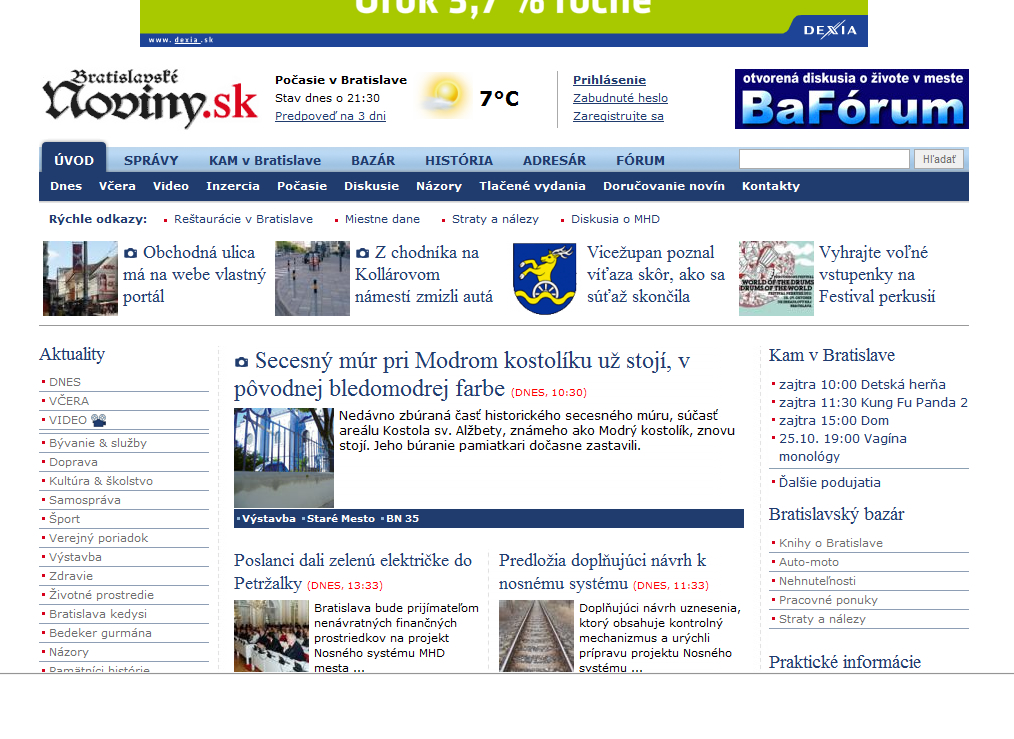The image size is (1014, 739).
Task: Open Kultúra & školstvo category
Action: tap(101, 481)
